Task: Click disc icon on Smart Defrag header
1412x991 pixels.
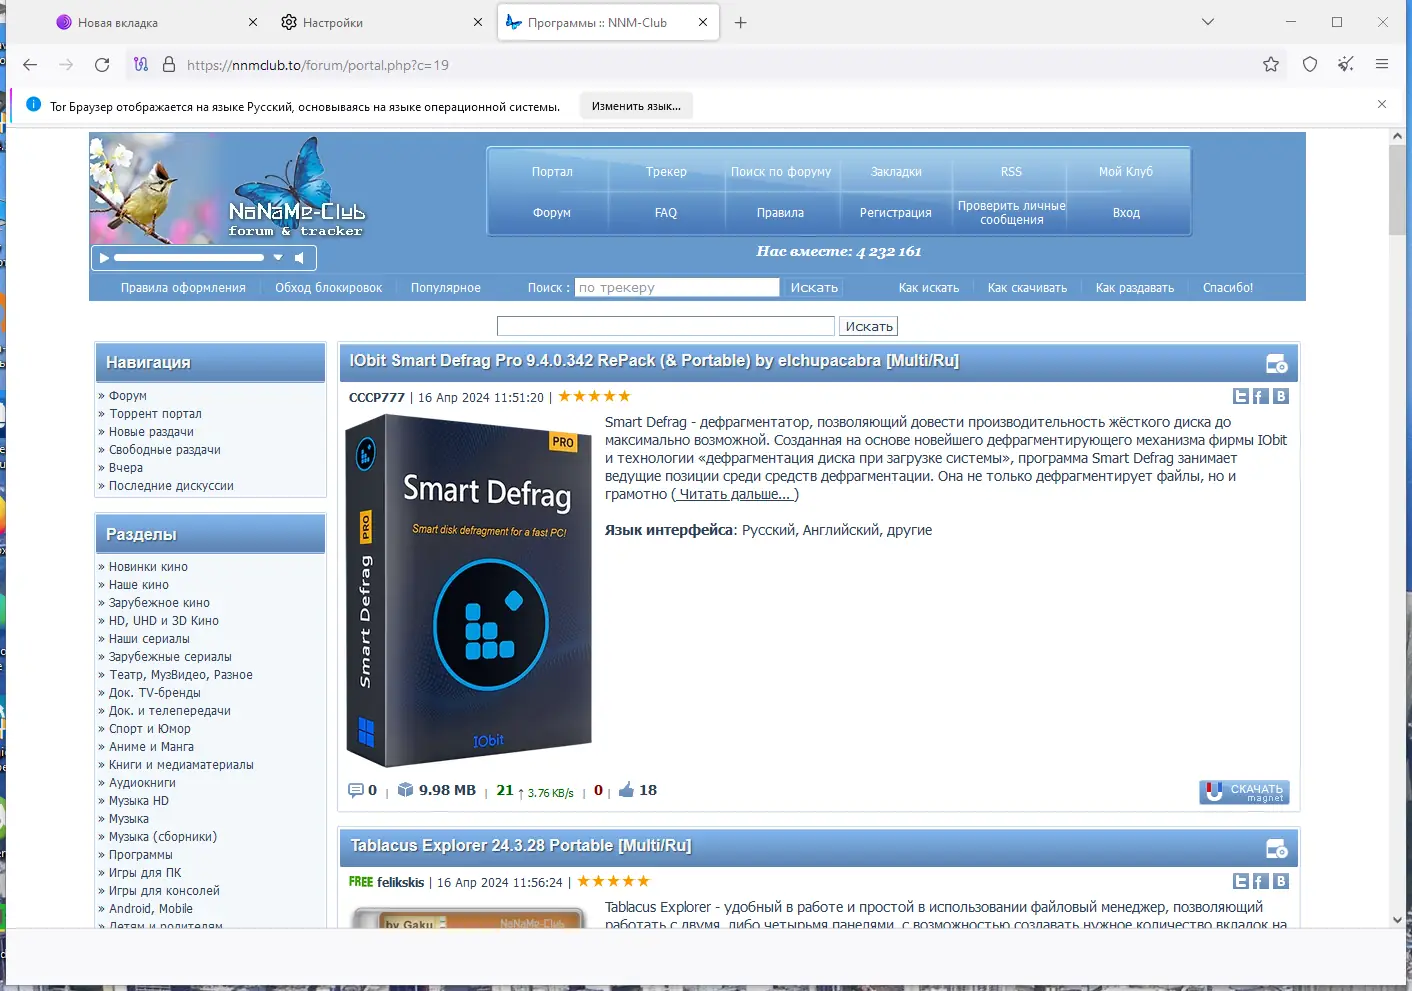Action: (1277, 364)
